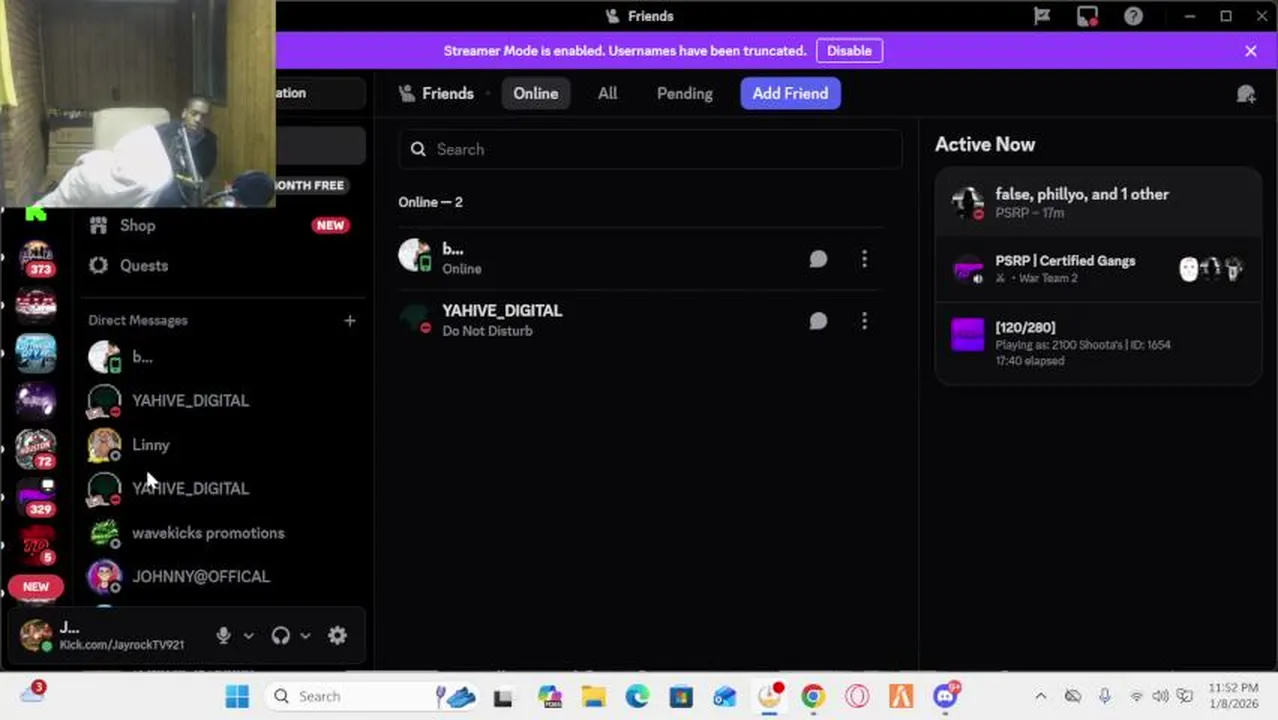Open wavekicks promotions direct message
This screenshot has height=720, width=1278.
(x=220, y=533)
